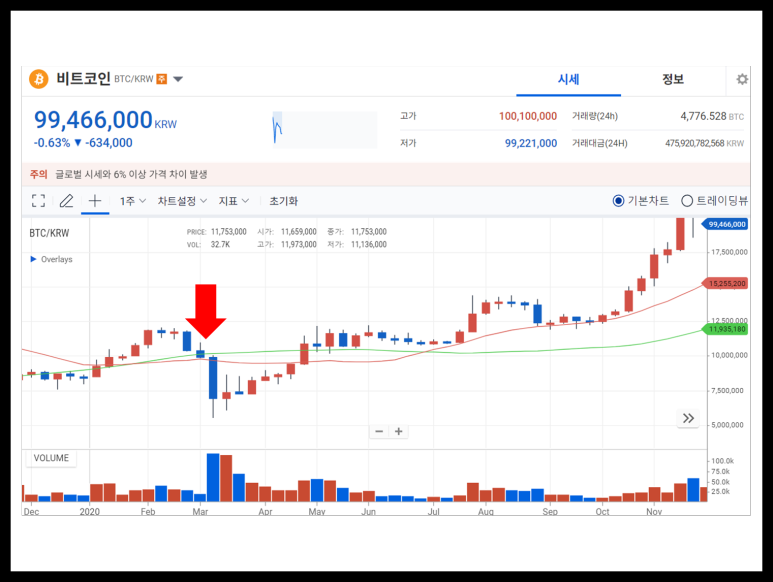This screenshot has height=582, width=773.
Task: Click the Mar label on time axis
Action: [x=200, y=512]
